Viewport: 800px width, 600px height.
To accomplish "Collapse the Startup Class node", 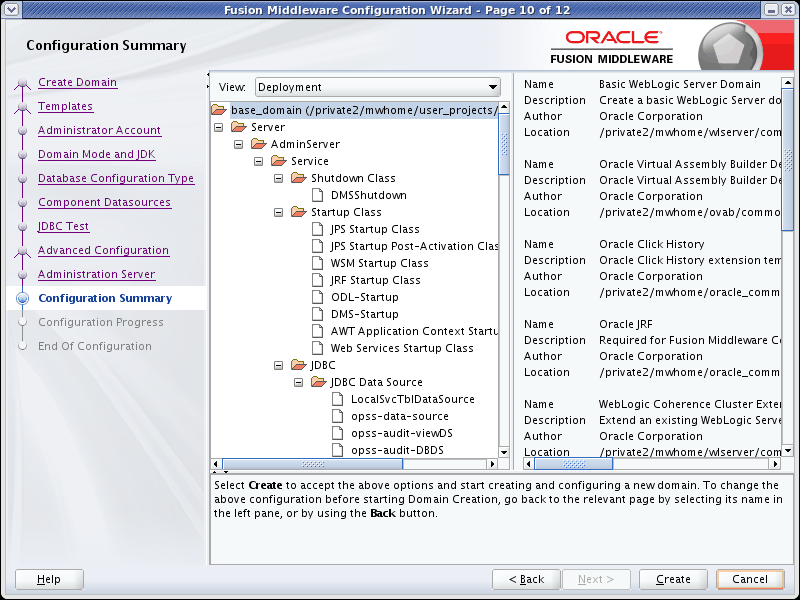I will 279,212.
